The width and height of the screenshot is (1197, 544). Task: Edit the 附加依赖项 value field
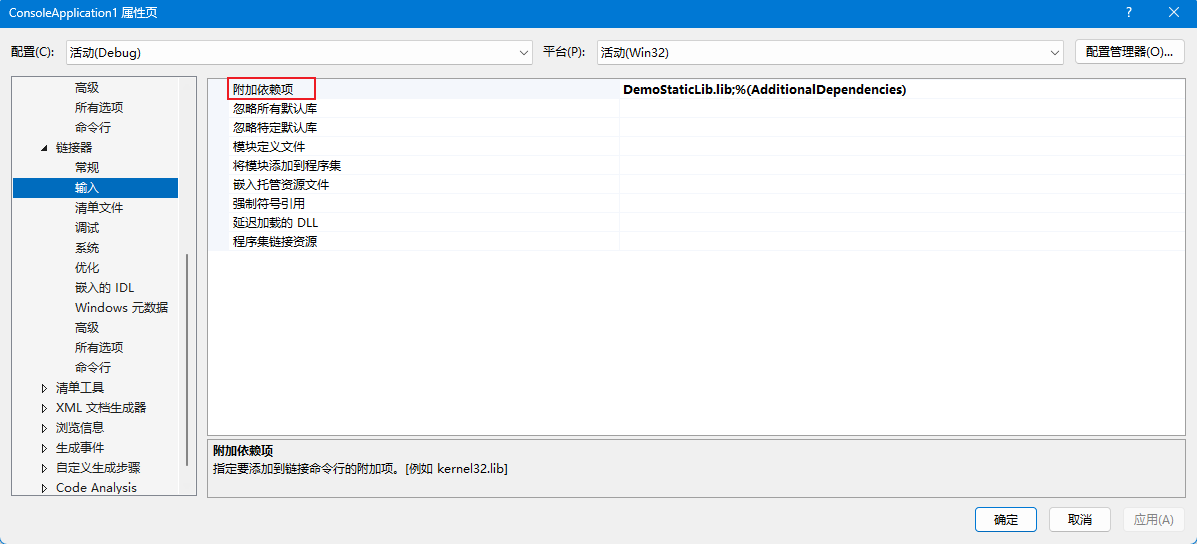pyautogui.click(x=900, y=90)
